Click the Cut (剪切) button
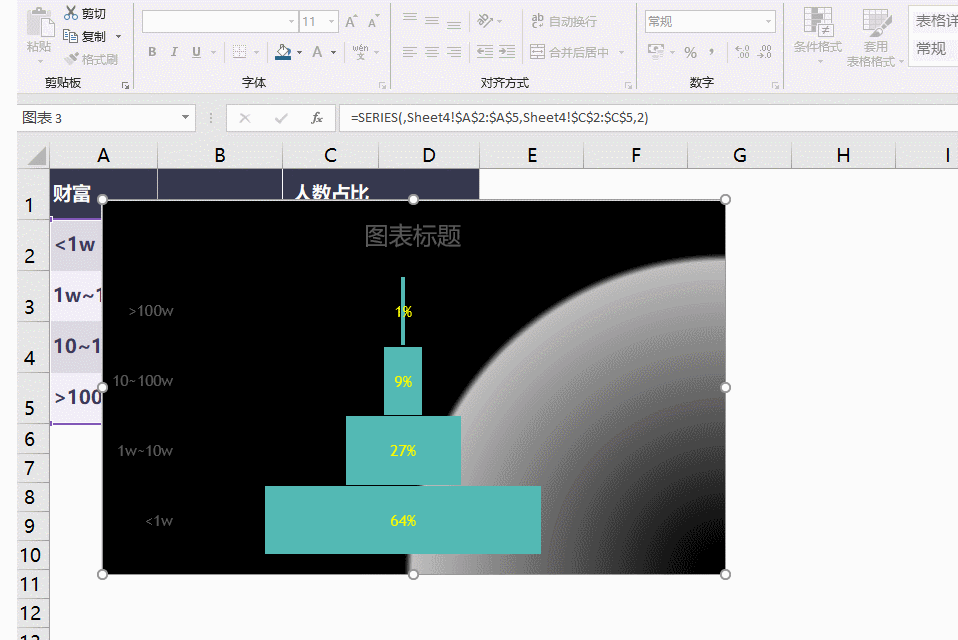This screenshot has width=958, height=640. click(x=85, y=13)
